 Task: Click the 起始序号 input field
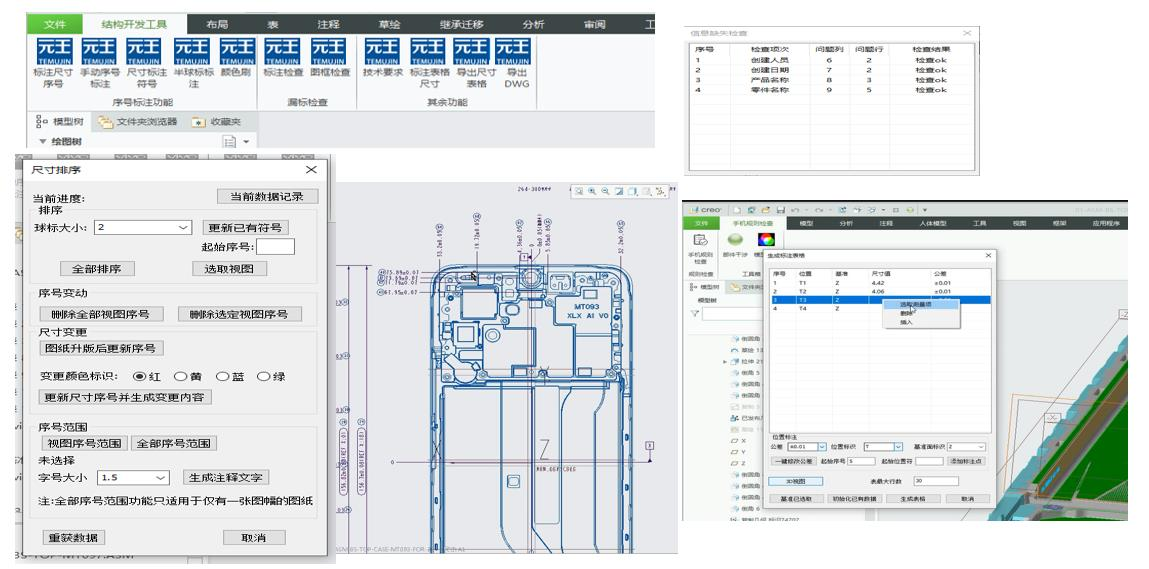(x=275, y=247)
